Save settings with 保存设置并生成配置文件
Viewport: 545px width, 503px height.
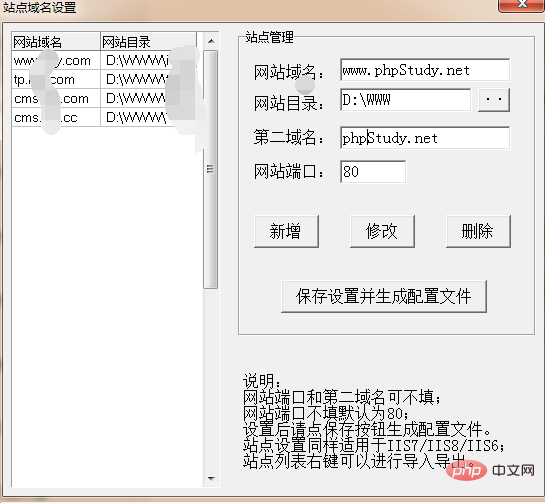pyautogui.click(x=383, y=296)
